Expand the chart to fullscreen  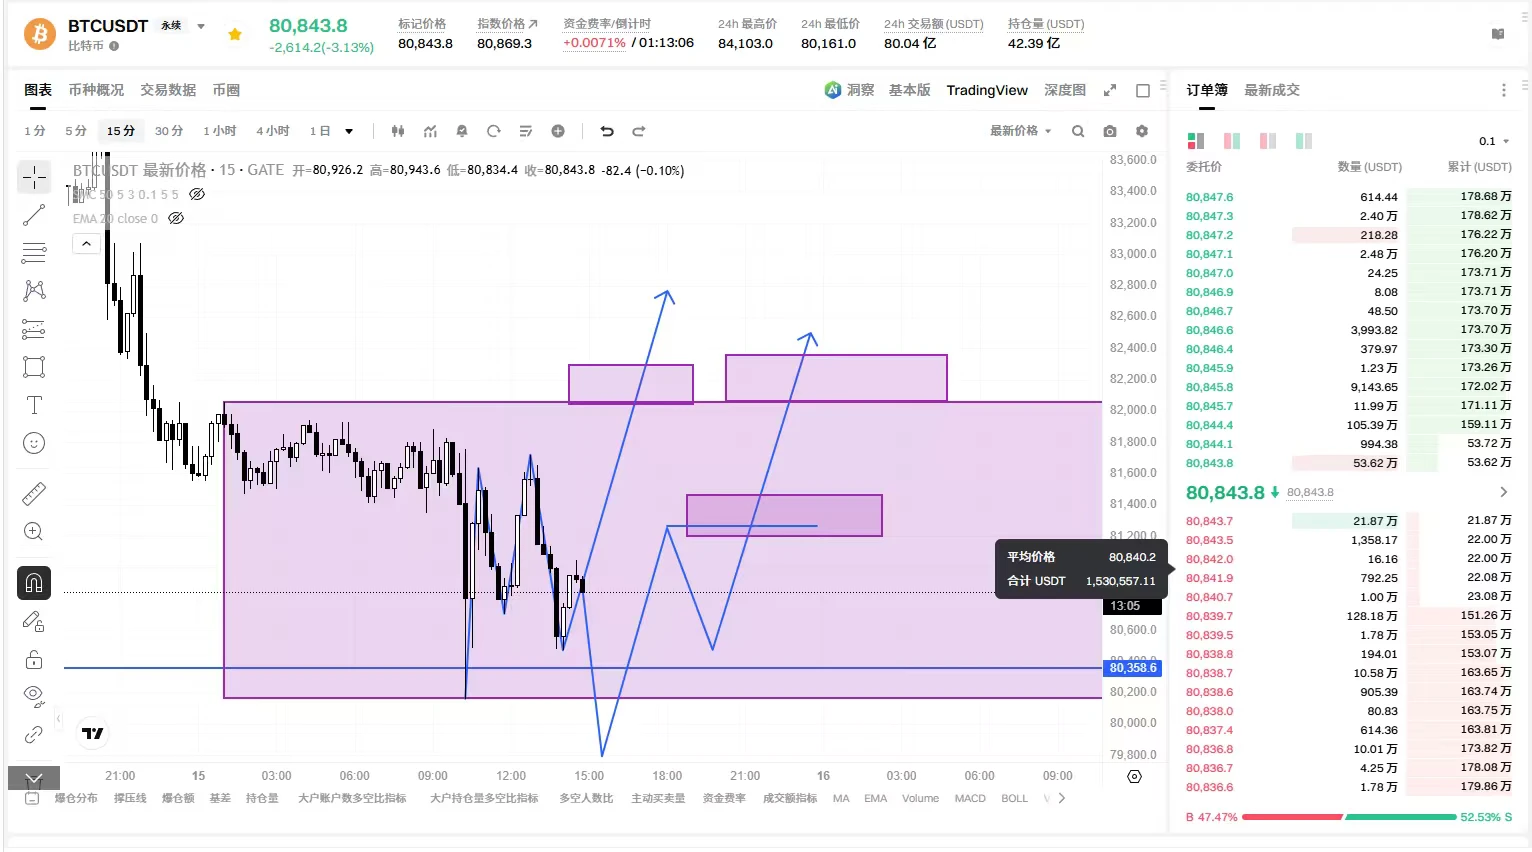[1110, 90]
